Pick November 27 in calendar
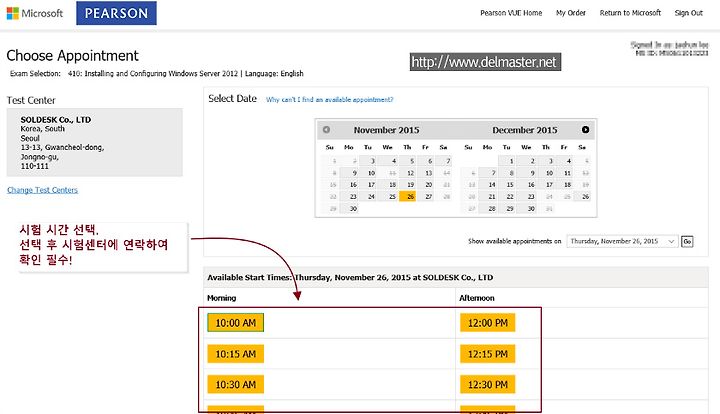Screen dimensions: 720x414 [425, 196]
